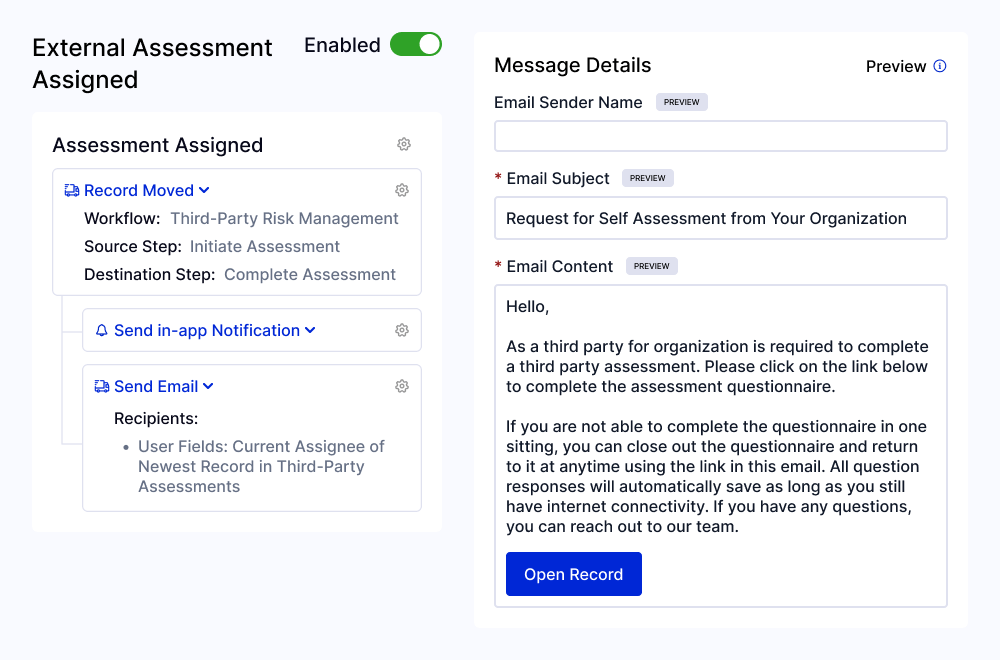This screenshot has width=1000, height=660.
Task: Open the in-app Notification settings gear
Action: (x=402, y=330)
